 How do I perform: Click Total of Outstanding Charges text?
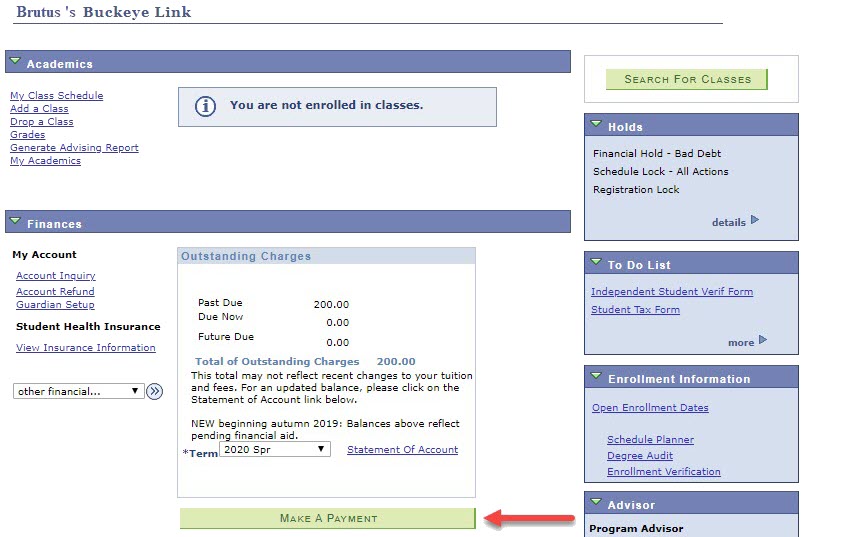pyautogui.click(x=277, y=362)
